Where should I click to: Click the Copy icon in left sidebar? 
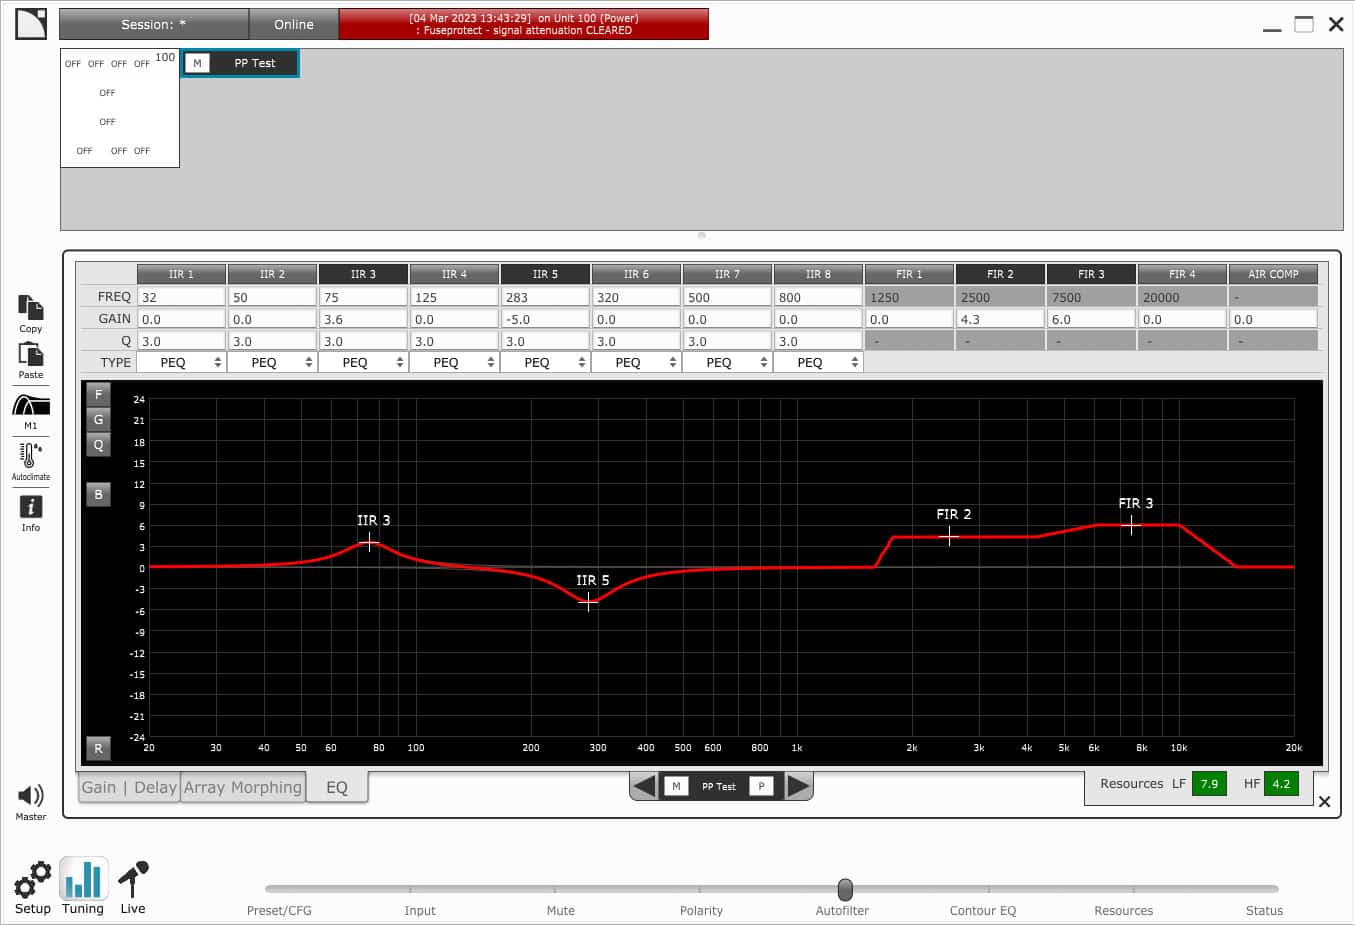pyautogui.click(x=31, y=308)
